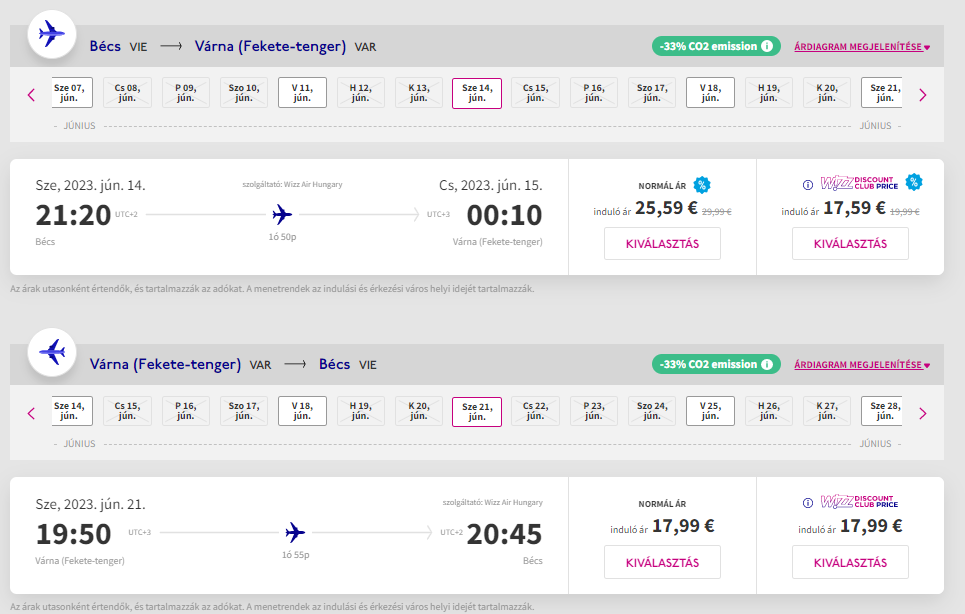
Task: Select V 11, jún. outbound date tab
Action: click(302, 93)
